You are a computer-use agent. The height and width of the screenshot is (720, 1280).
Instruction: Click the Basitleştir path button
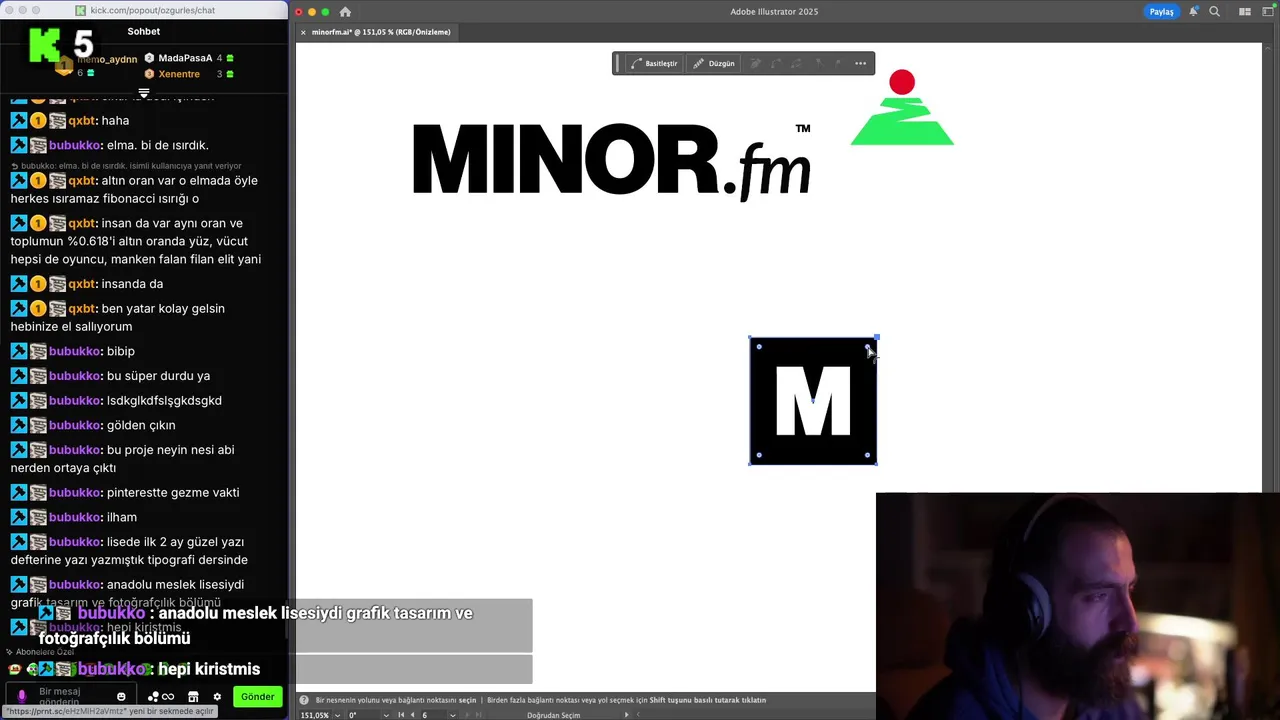(654, 63)
